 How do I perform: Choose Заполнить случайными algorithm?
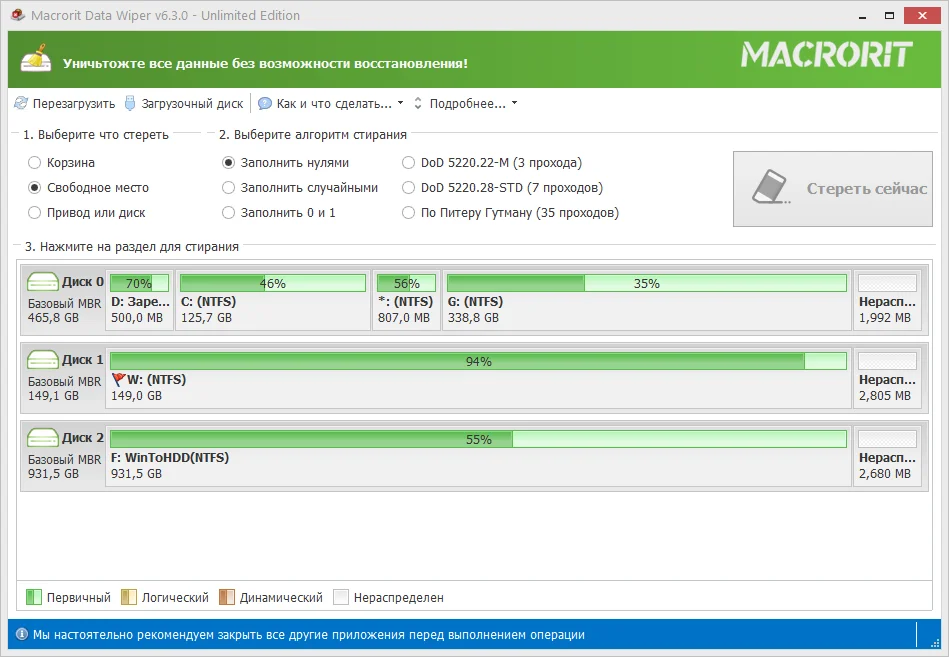click(228, 188)
